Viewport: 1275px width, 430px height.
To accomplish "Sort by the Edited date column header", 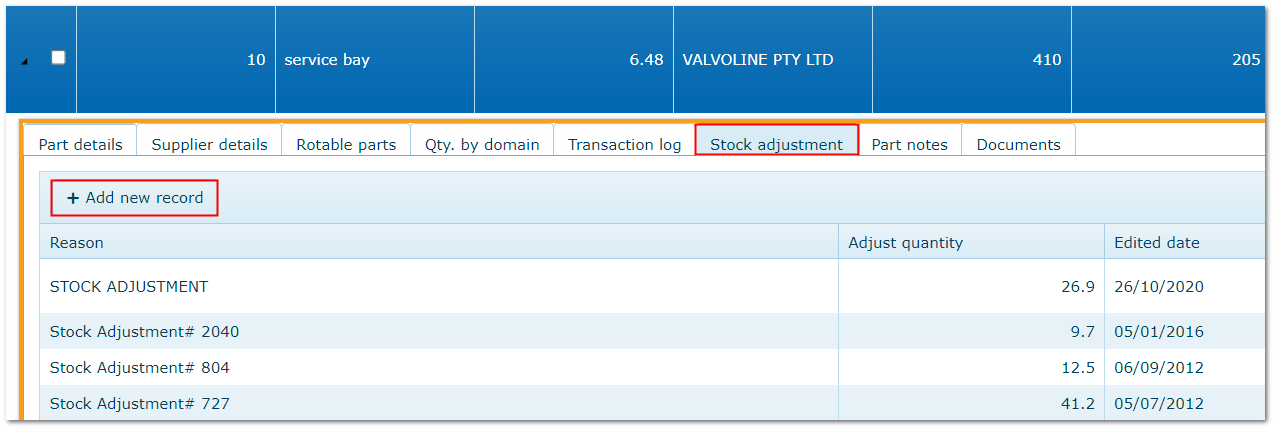I will pos(1156,243).
